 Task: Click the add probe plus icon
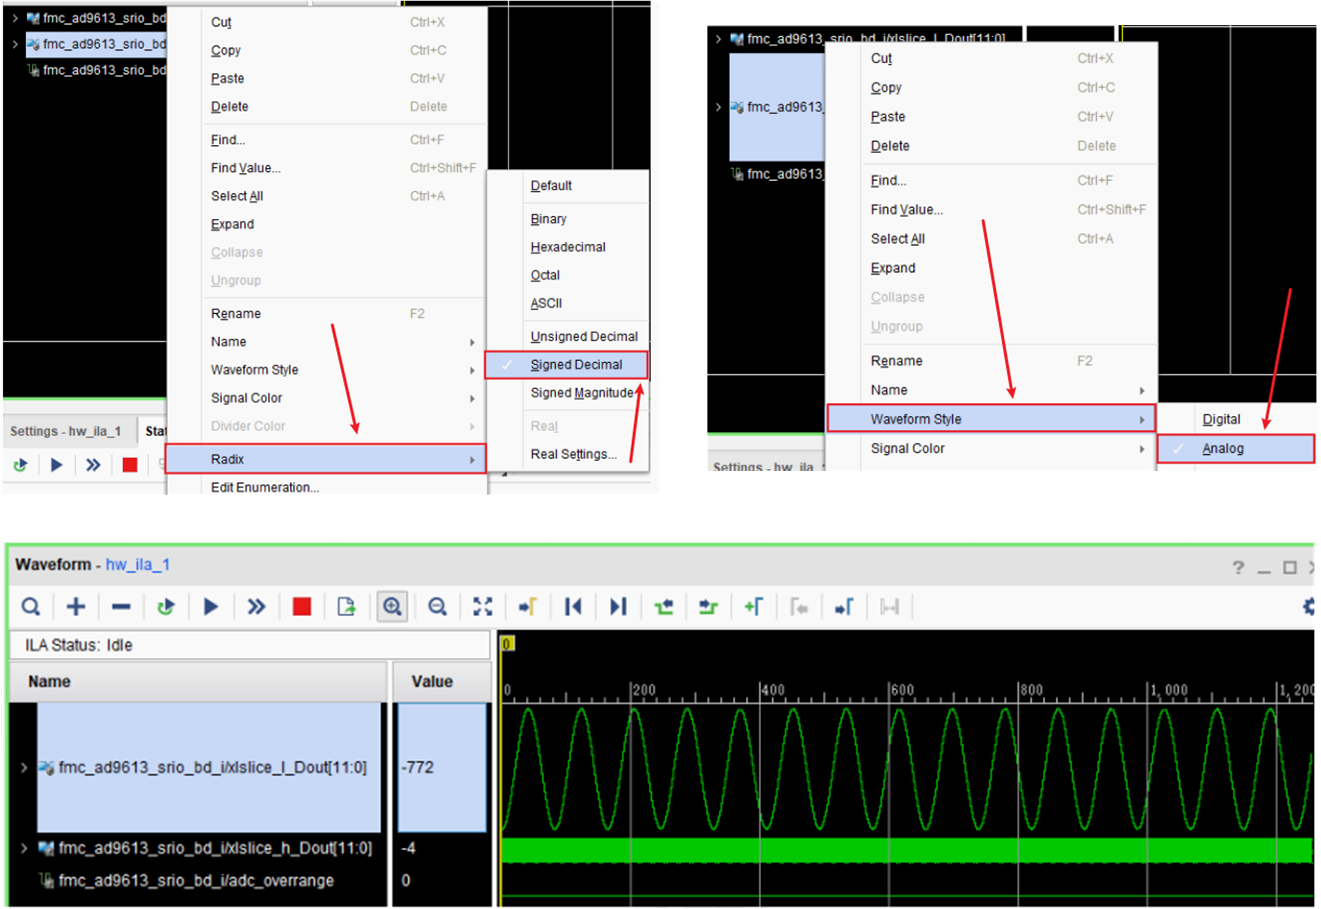tap(76, 606)
